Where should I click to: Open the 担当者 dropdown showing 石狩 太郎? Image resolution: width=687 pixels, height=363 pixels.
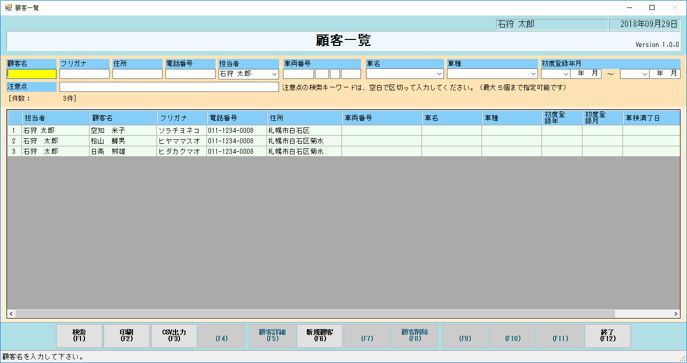[x=274, y=74]
